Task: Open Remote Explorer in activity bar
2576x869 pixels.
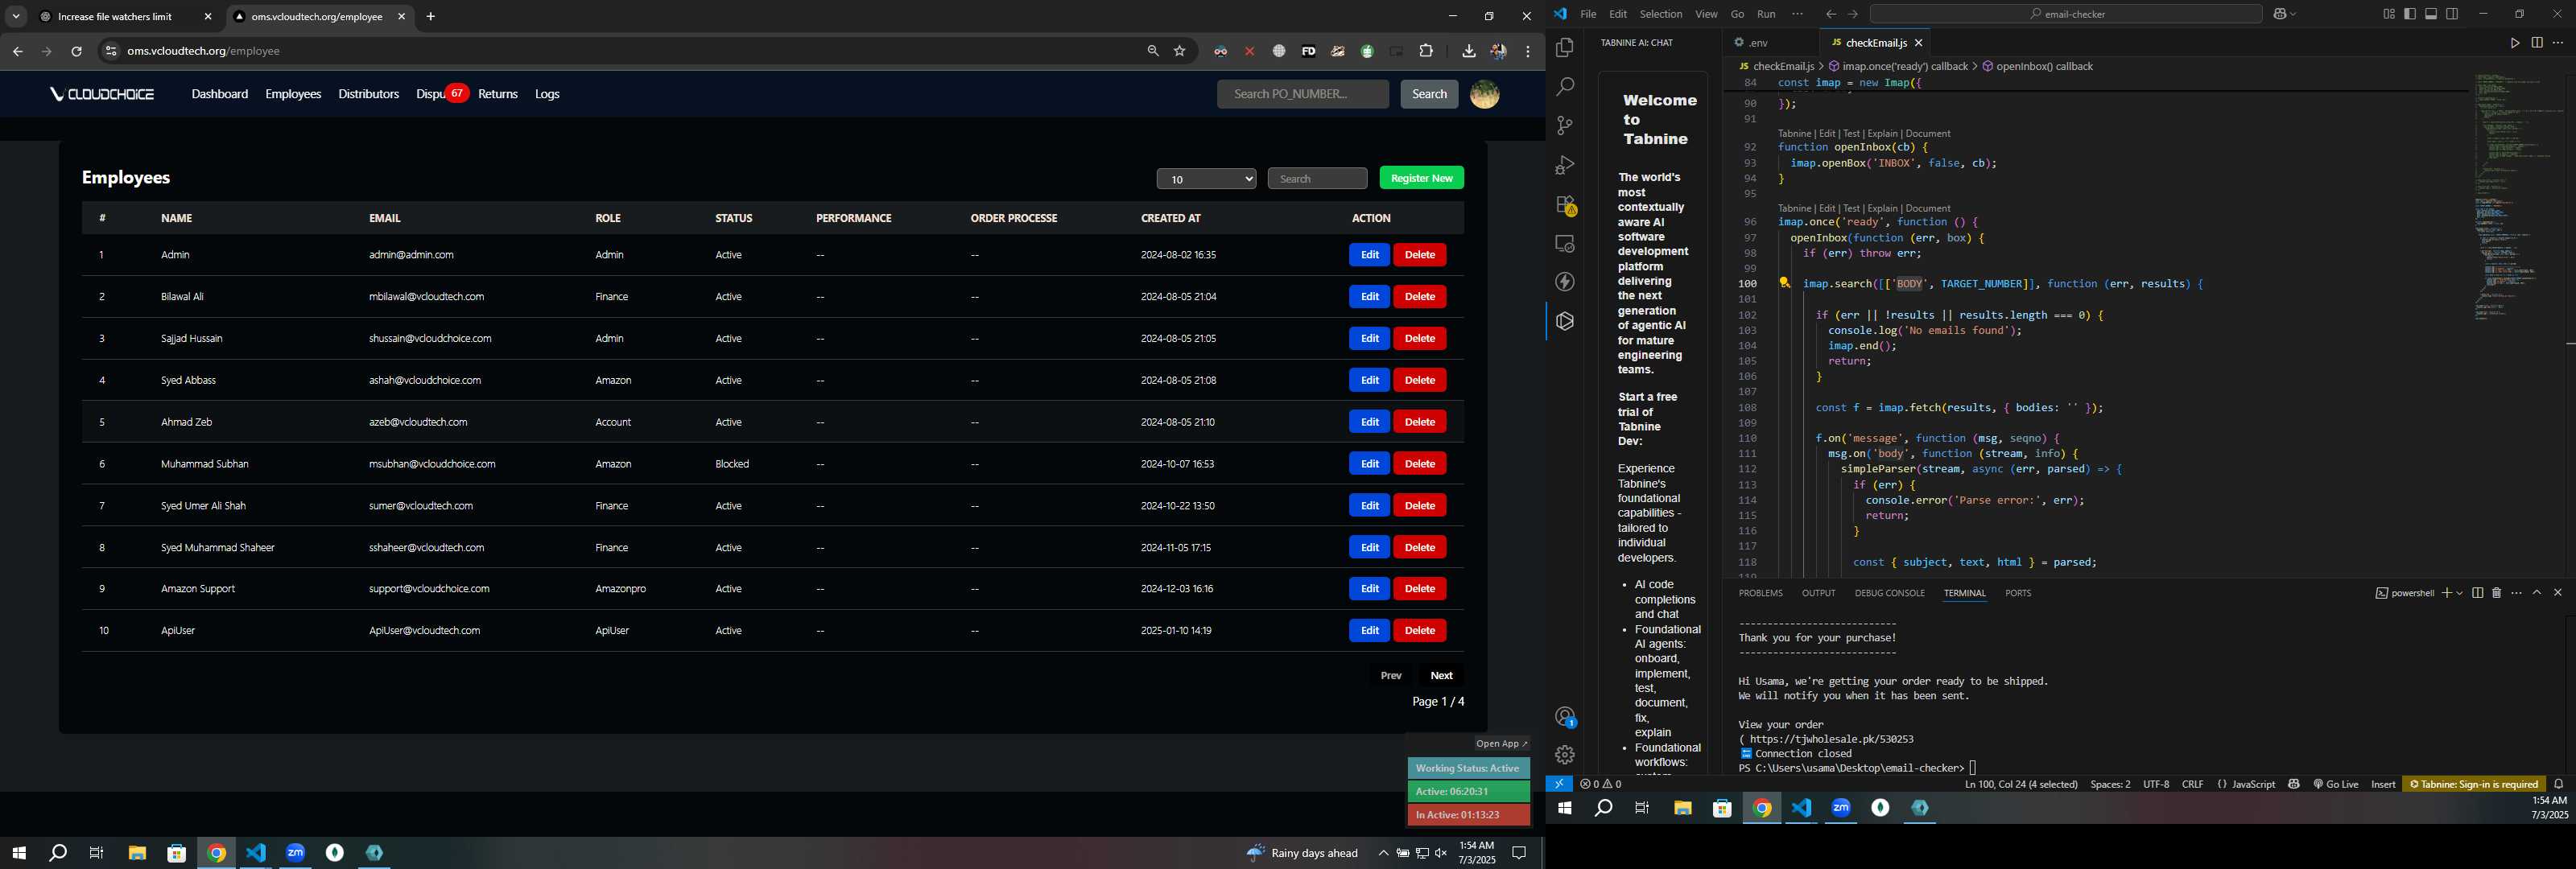Action: tap(1565, 243)
